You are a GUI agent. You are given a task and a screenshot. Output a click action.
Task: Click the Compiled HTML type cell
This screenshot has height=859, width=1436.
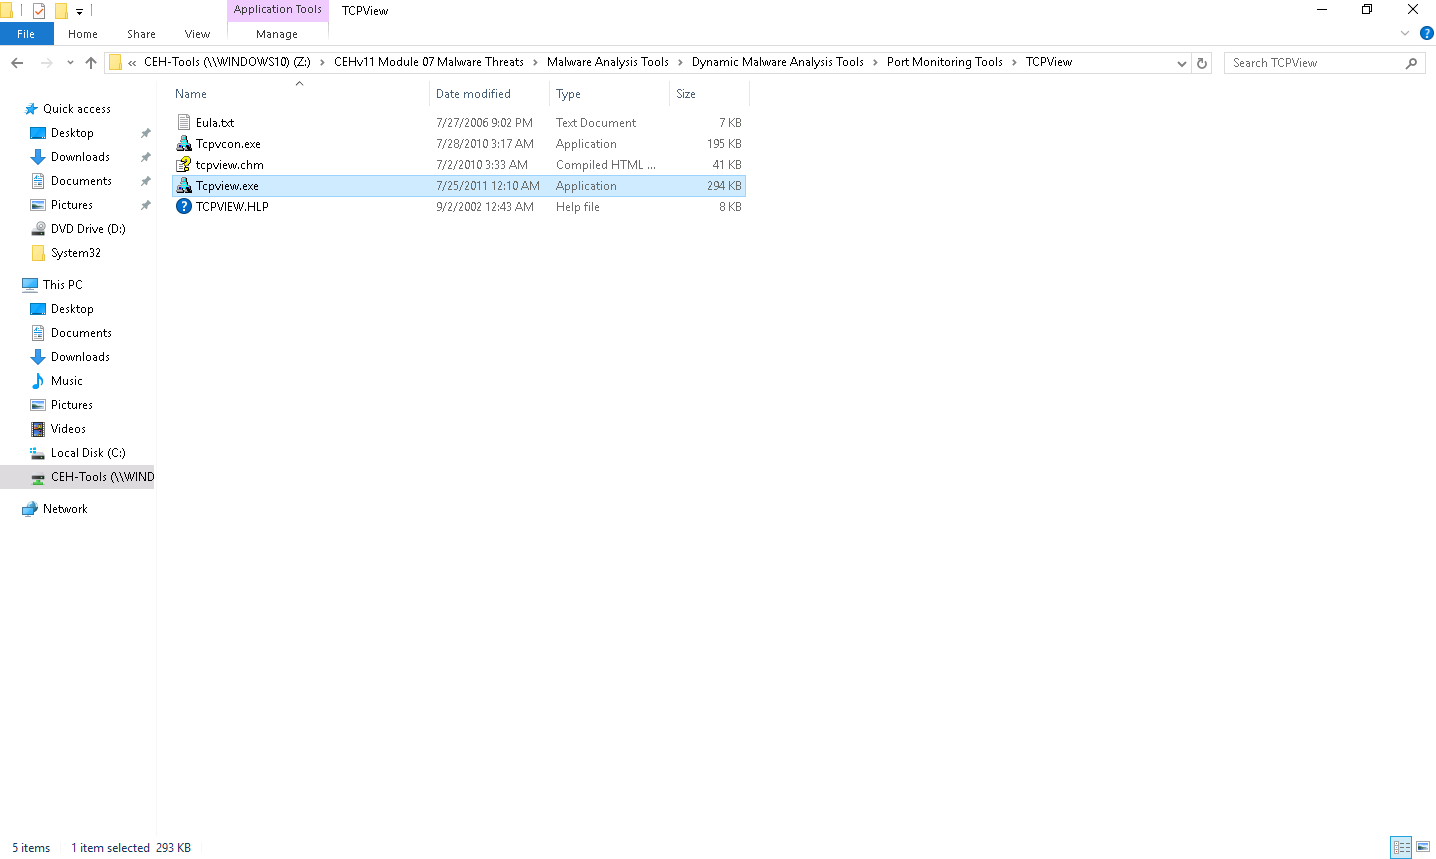point(606,165)
